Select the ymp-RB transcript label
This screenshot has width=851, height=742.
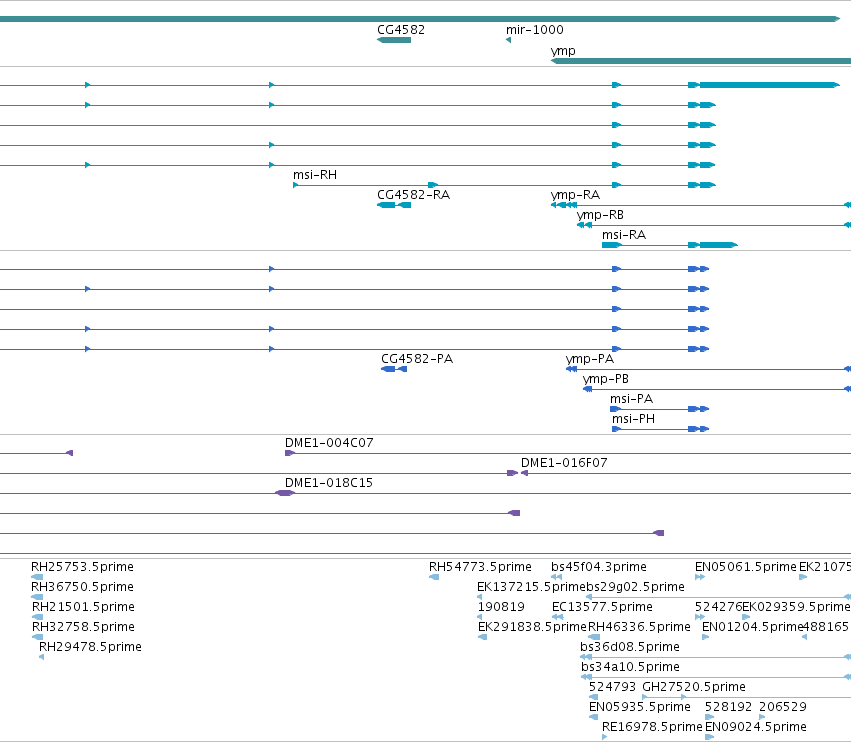[600, 215]
